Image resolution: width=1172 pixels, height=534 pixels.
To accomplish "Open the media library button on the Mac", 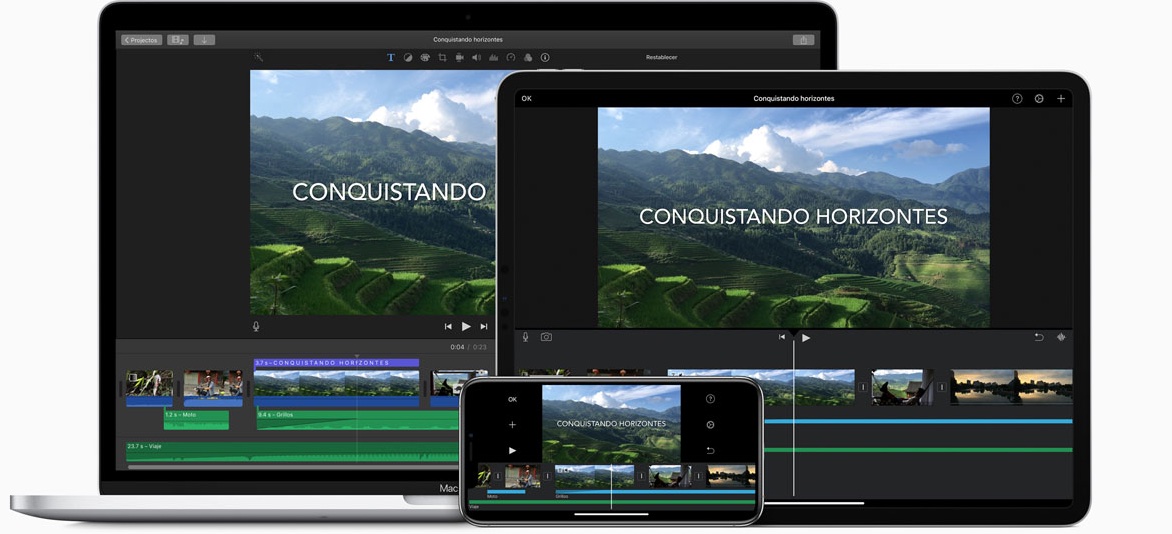I will click(x=178, y=40).
